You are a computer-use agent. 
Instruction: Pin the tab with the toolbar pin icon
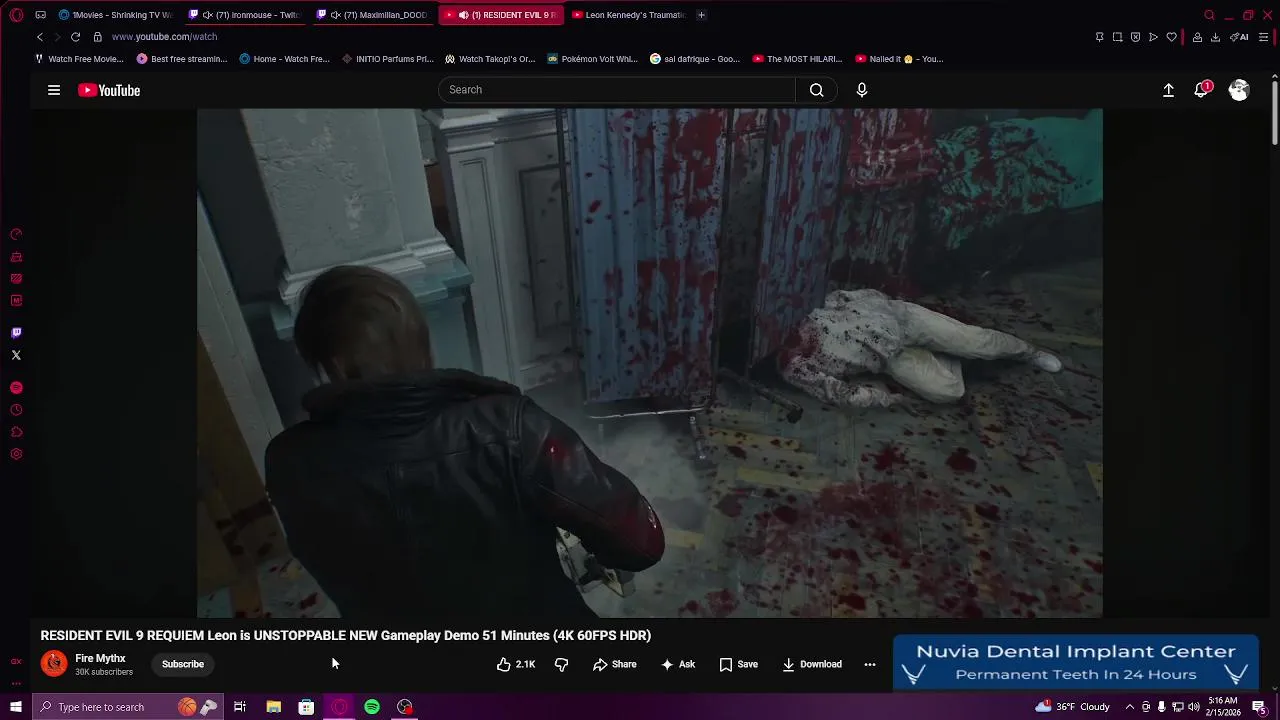[1099, 37]
